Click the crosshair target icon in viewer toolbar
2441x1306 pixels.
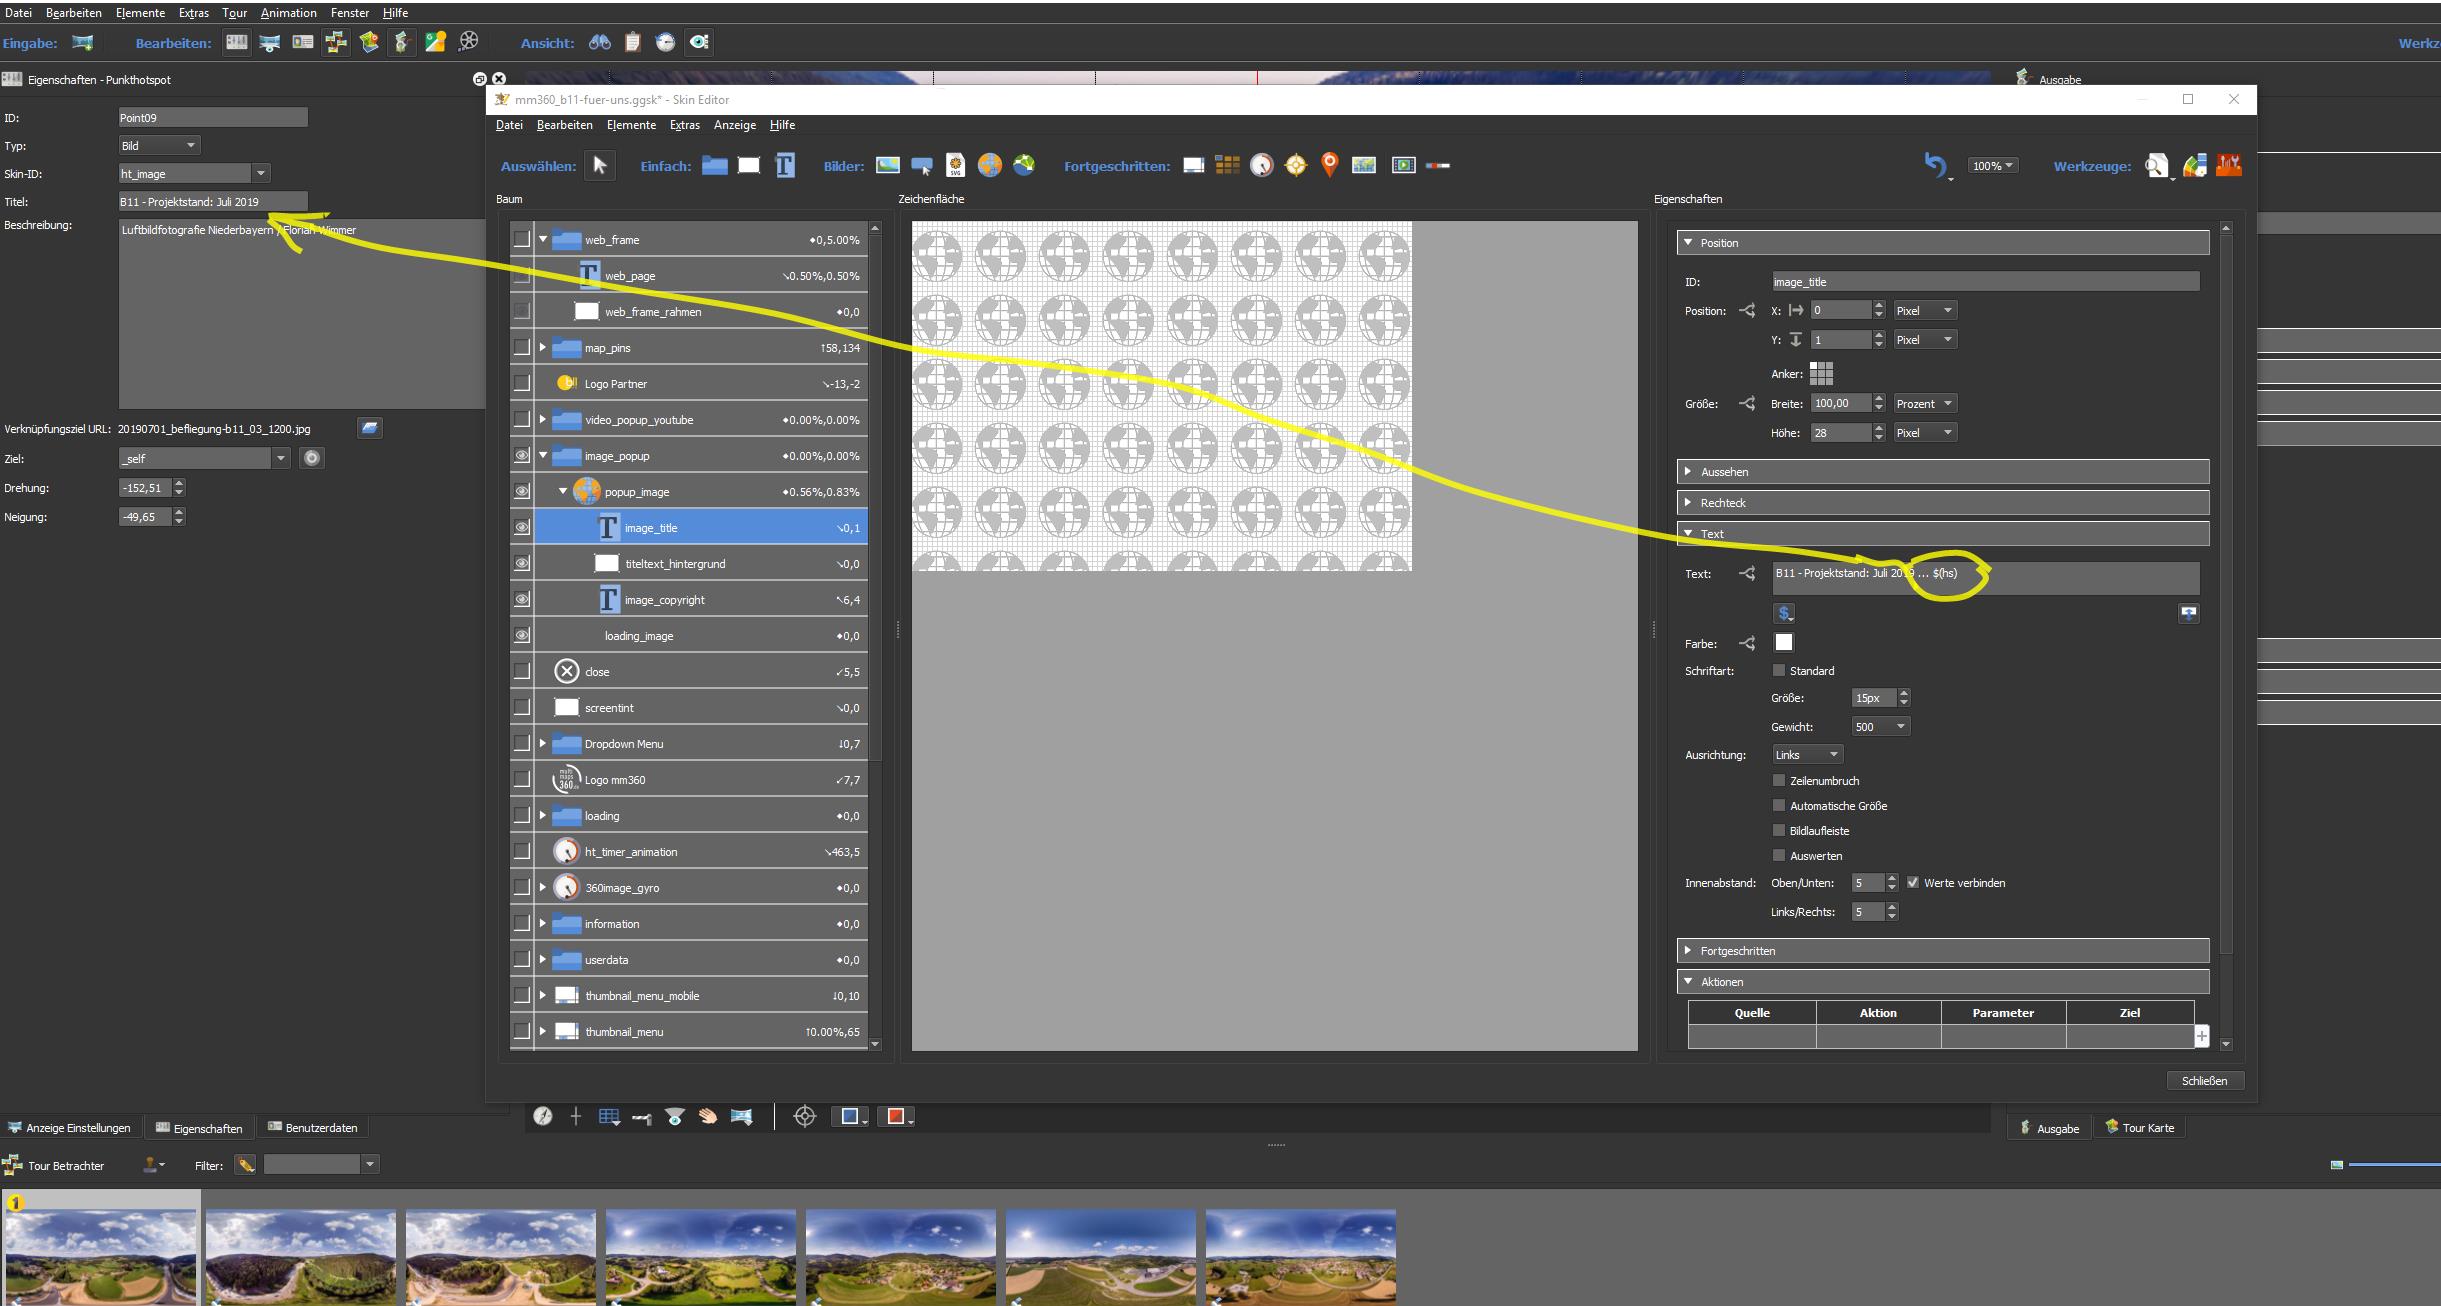pyautogui.click(x=805, y=1116)
